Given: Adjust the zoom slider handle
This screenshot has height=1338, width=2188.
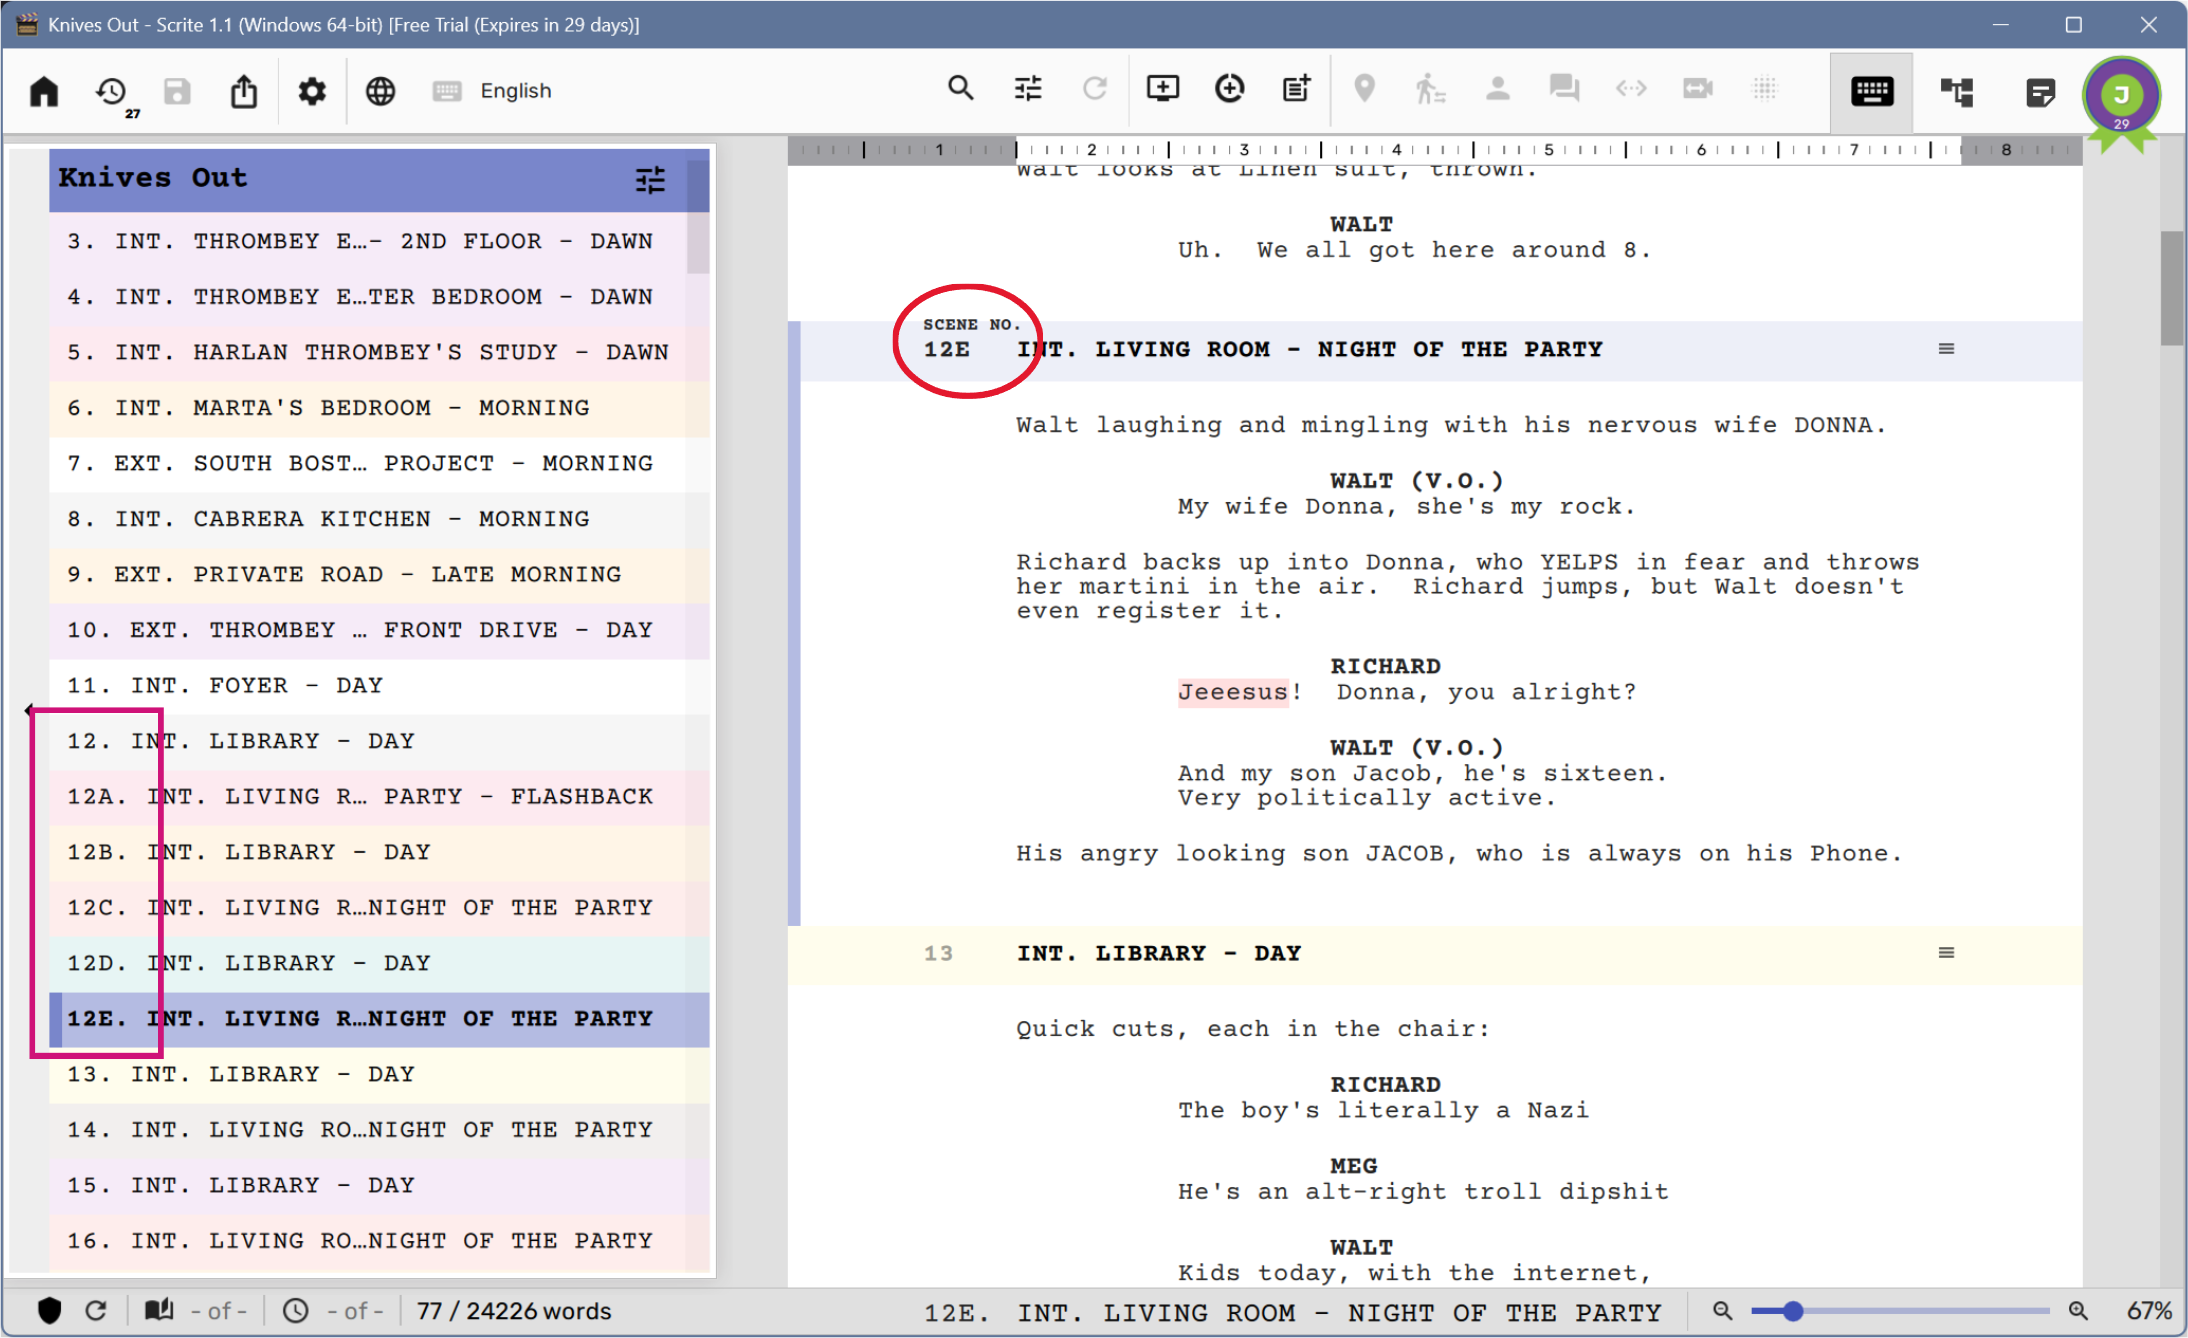Looking at the screenshot, I should coord(1792,1310).
